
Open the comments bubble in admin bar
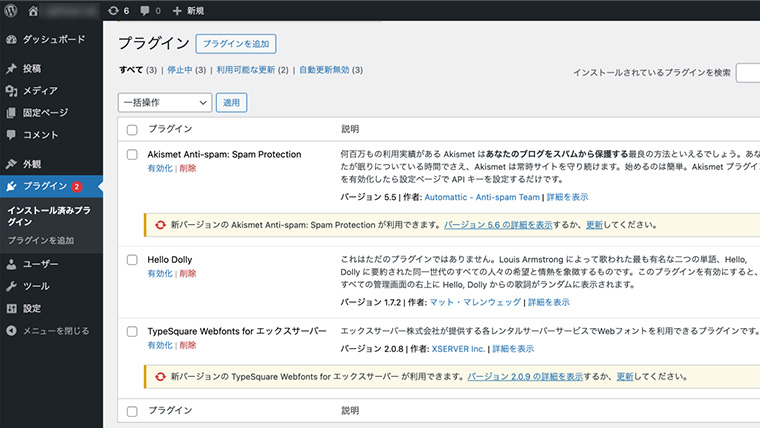[150, 11]
